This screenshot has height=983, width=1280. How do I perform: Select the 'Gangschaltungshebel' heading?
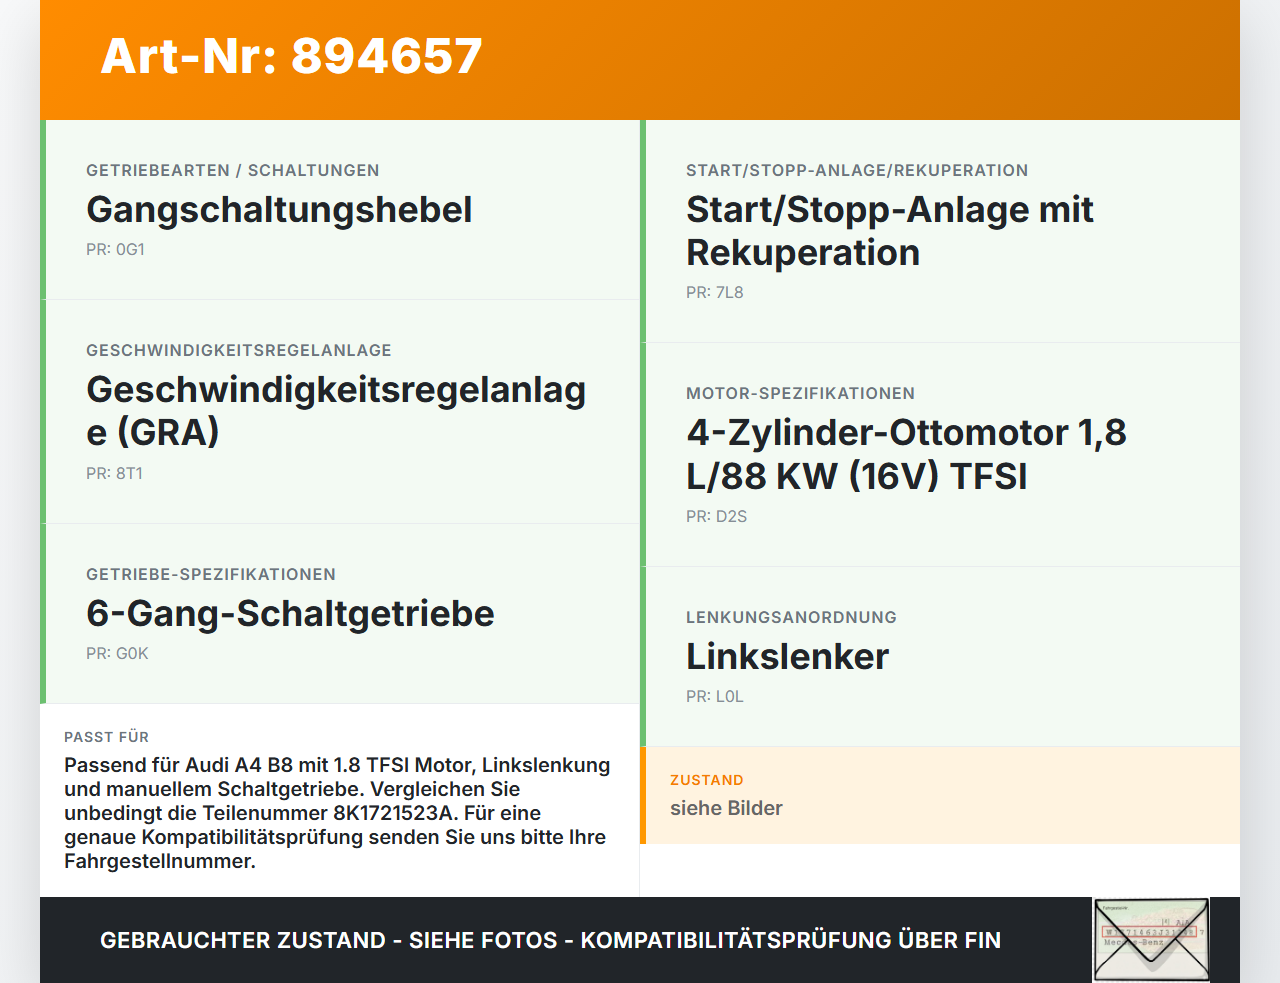[x=279, y=210]
